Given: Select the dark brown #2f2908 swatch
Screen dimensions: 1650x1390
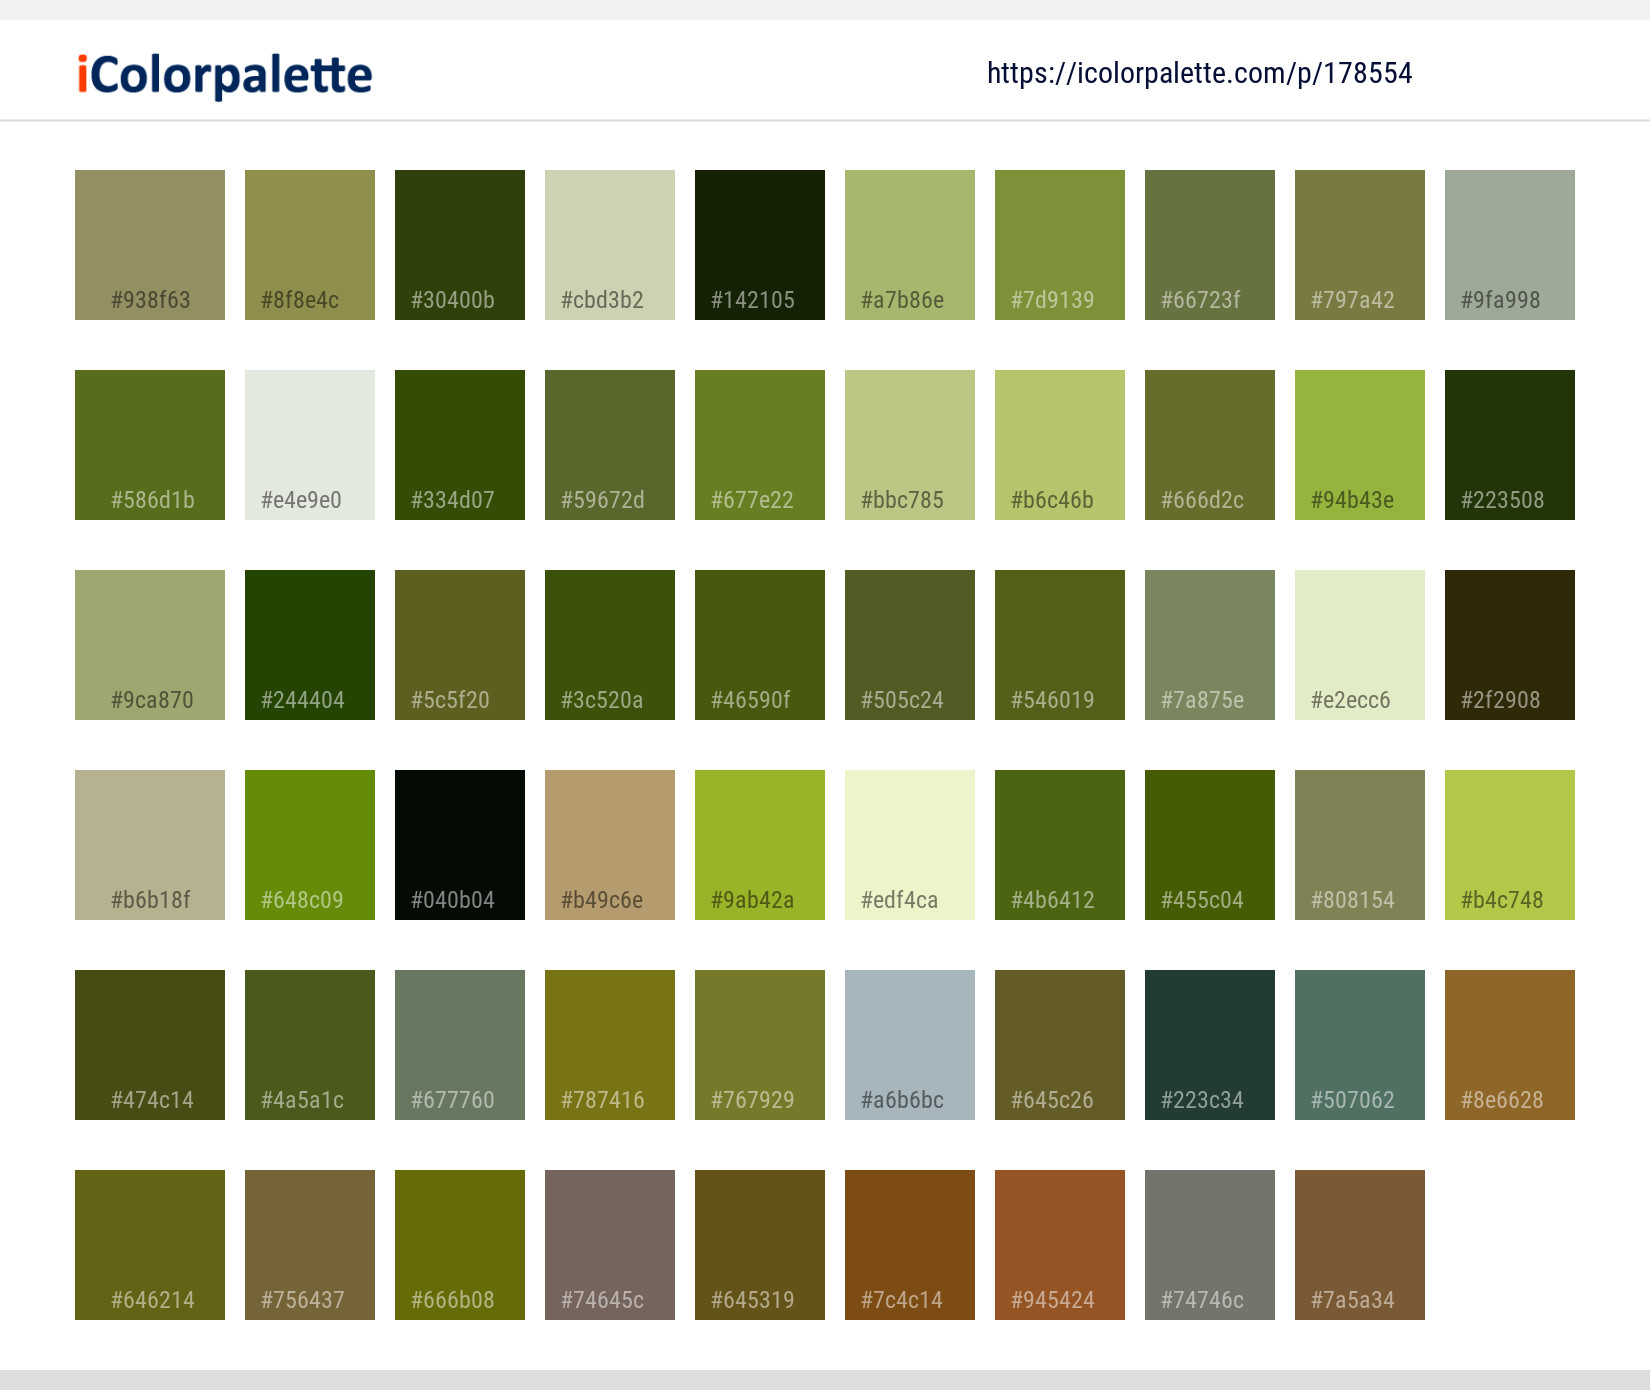Looking at the screenshot, I should click(1510, 645).
